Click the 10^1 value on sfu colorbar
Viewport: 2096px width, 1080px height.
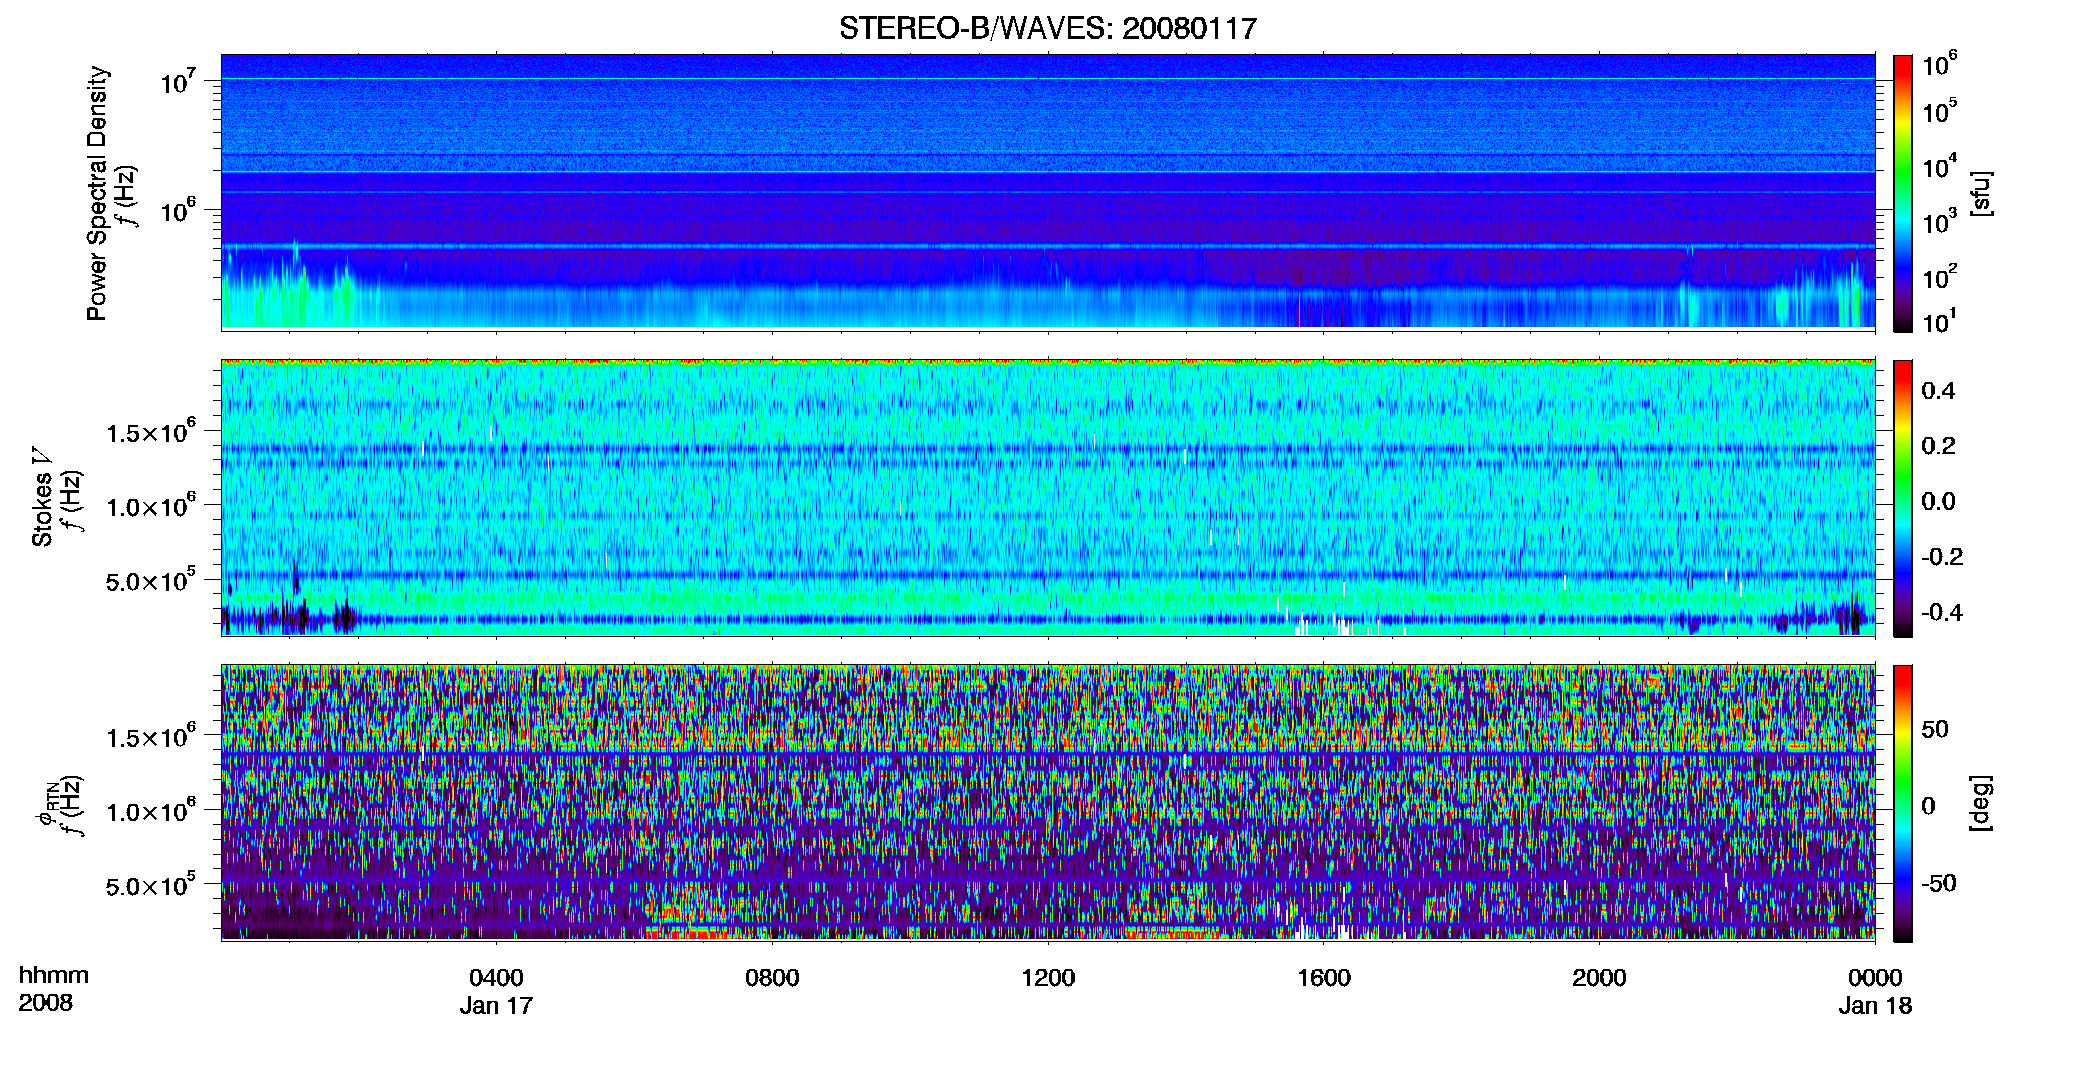coord(1940,321)
